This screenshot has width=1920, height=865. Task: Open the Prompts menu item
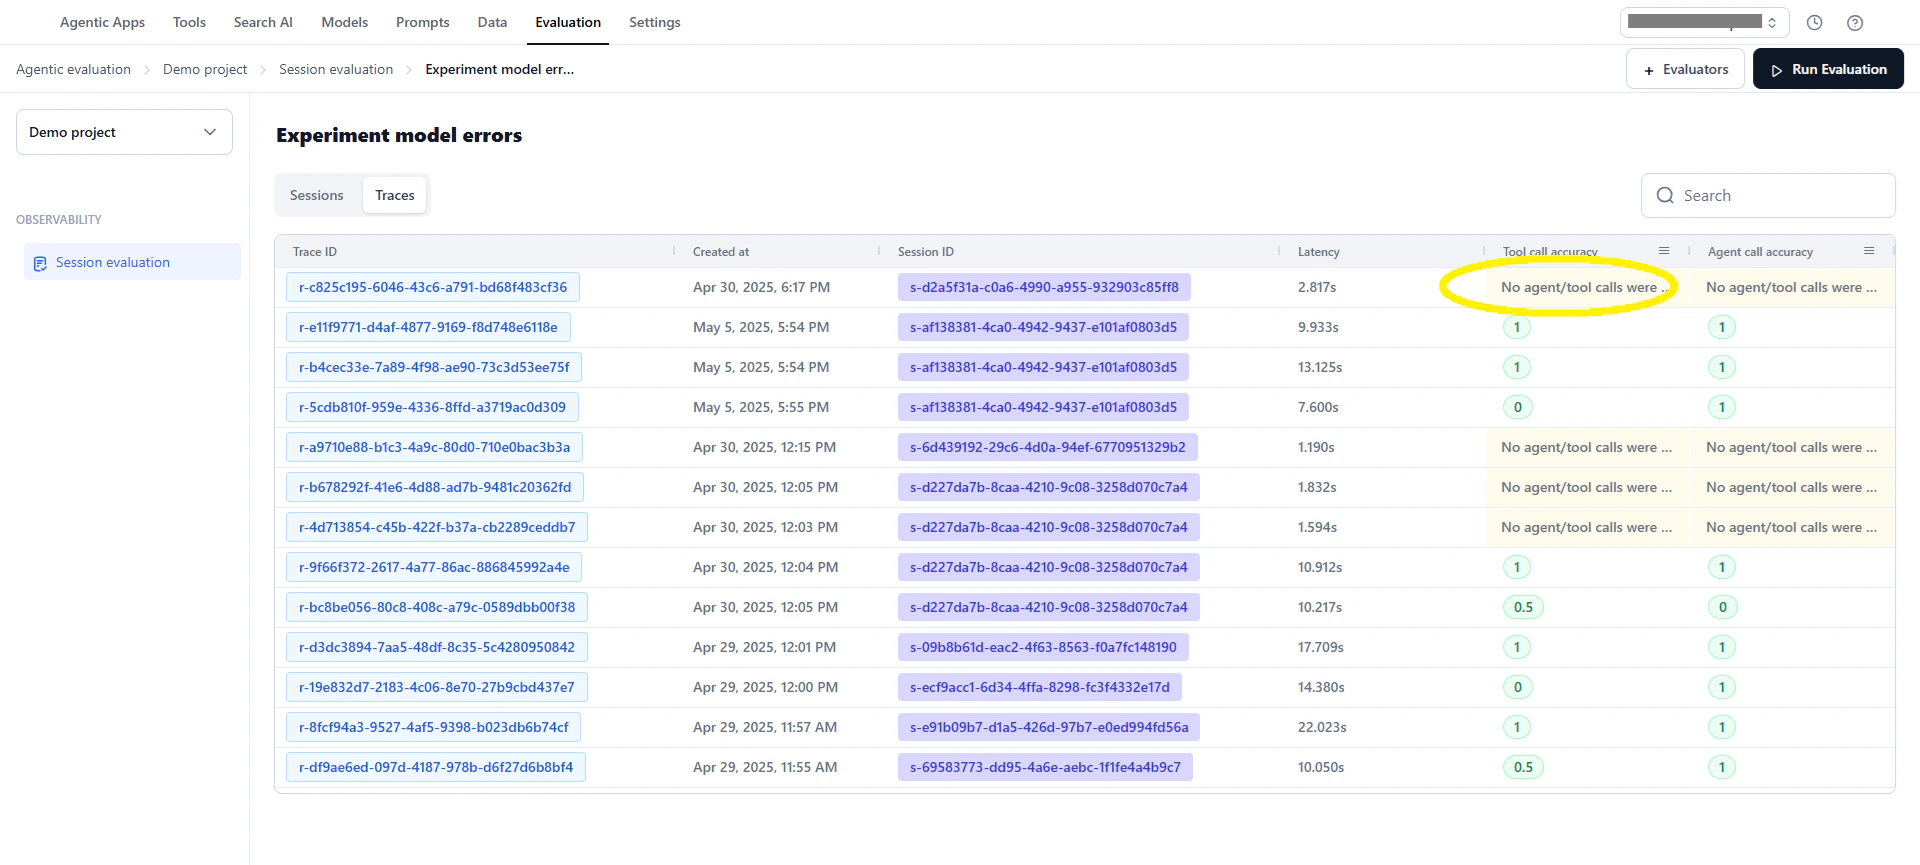click(422, 22)
